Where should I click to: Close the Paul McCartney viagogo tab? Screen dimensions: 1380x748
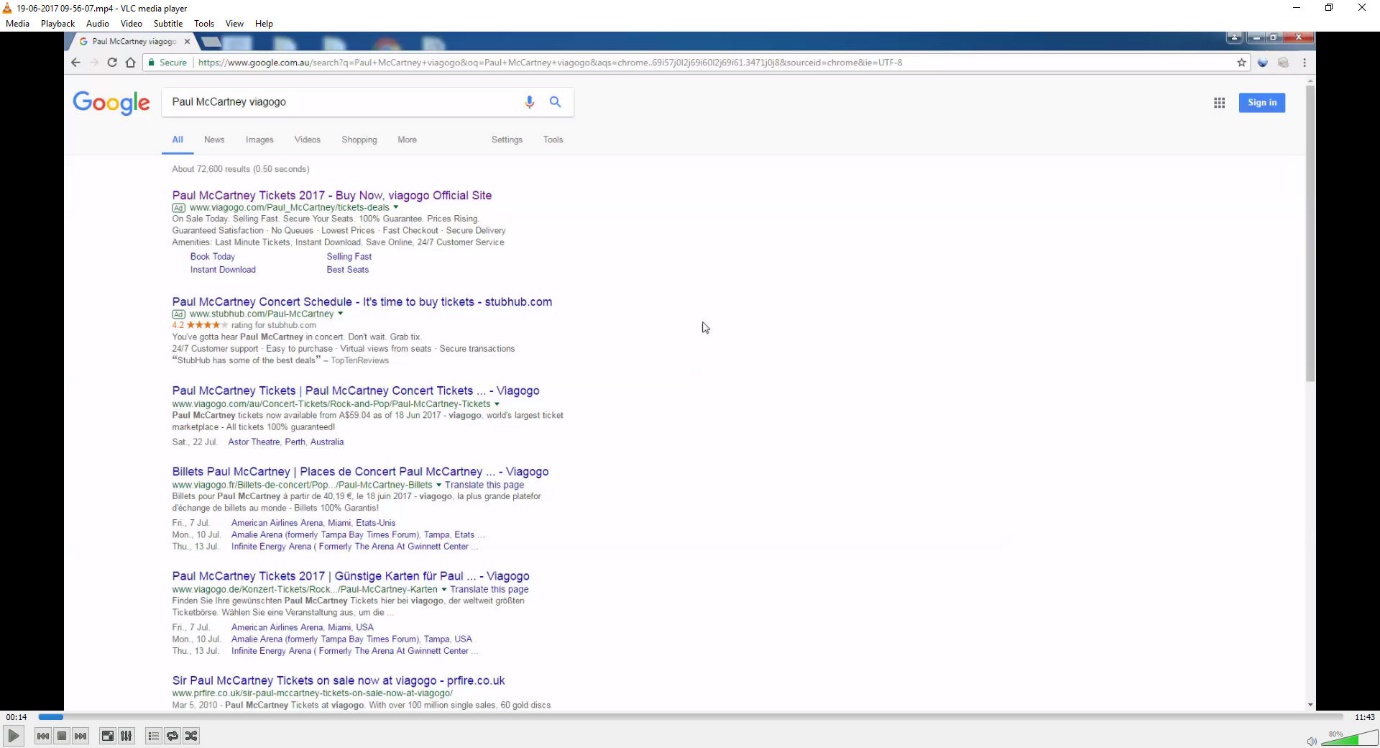[187, 42]
